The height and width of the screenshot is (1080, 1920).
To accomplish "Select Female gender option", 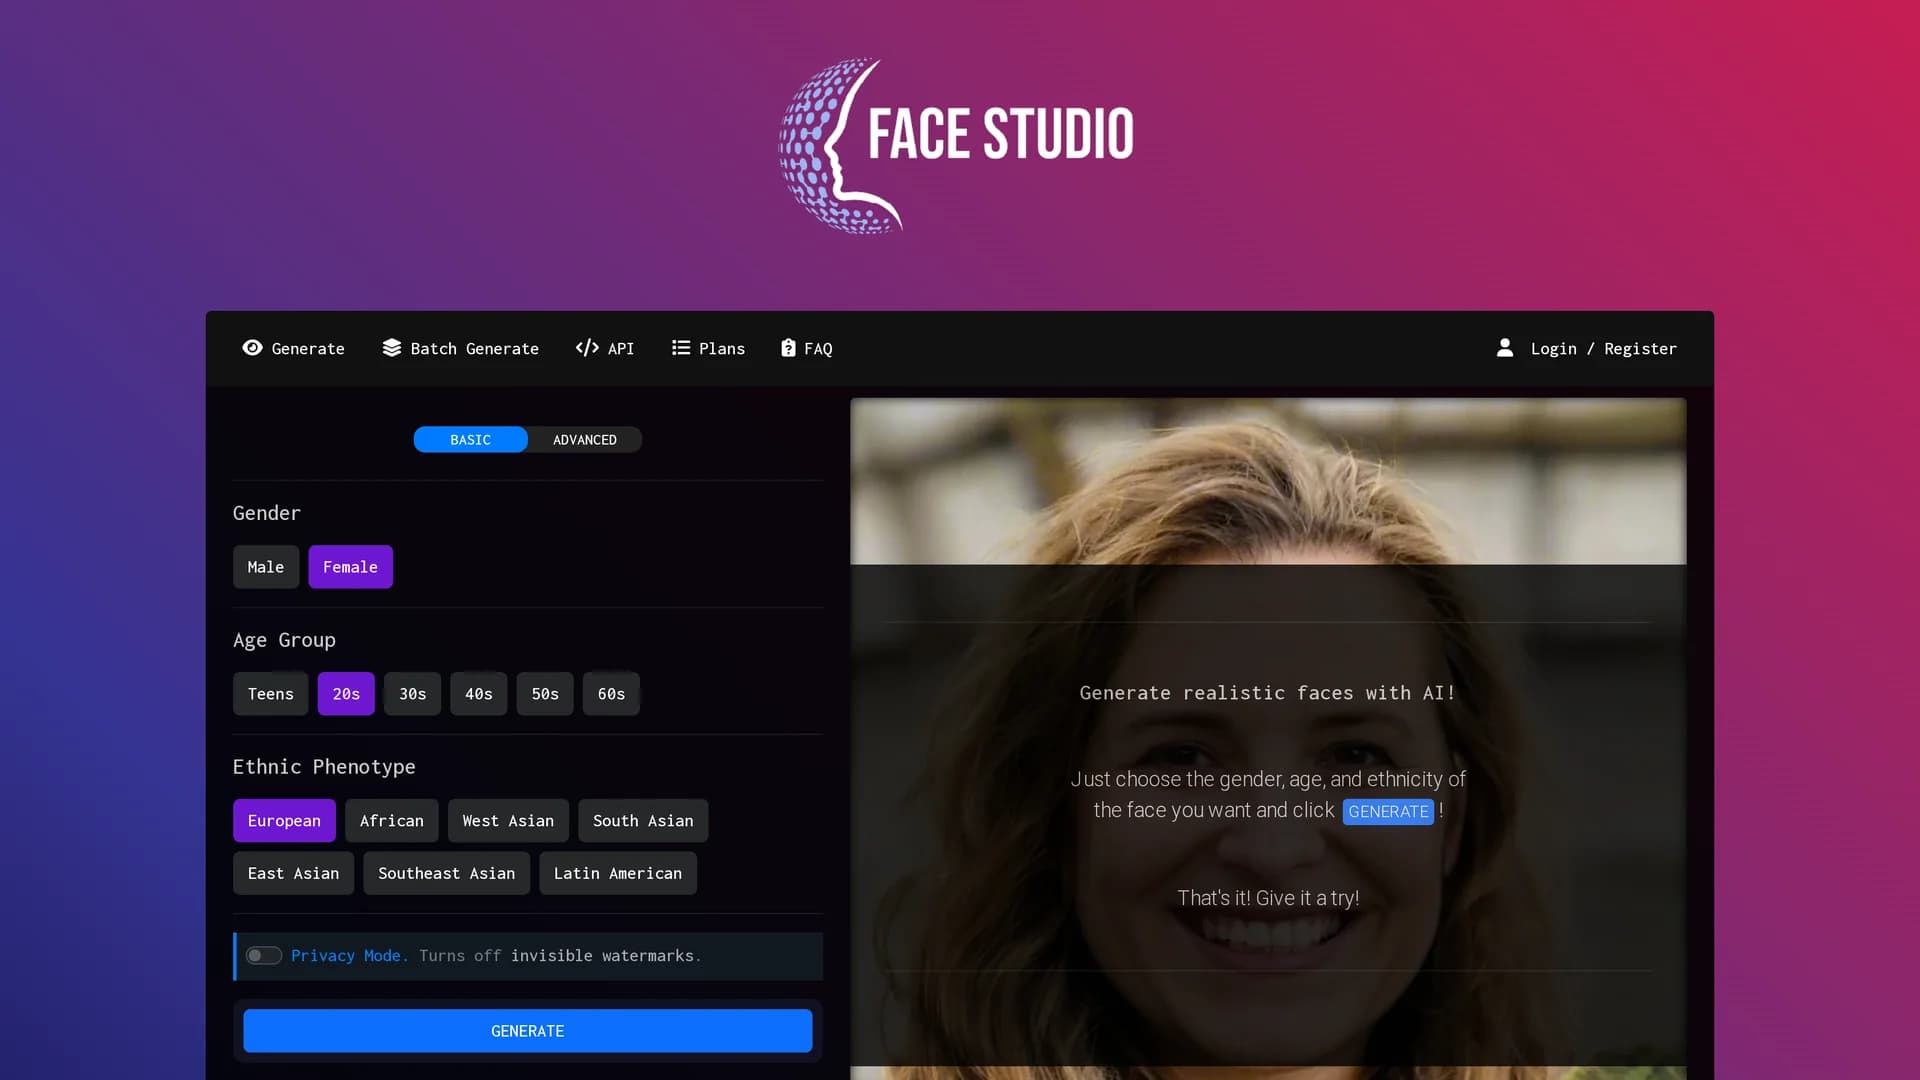I will coord(350,567).
